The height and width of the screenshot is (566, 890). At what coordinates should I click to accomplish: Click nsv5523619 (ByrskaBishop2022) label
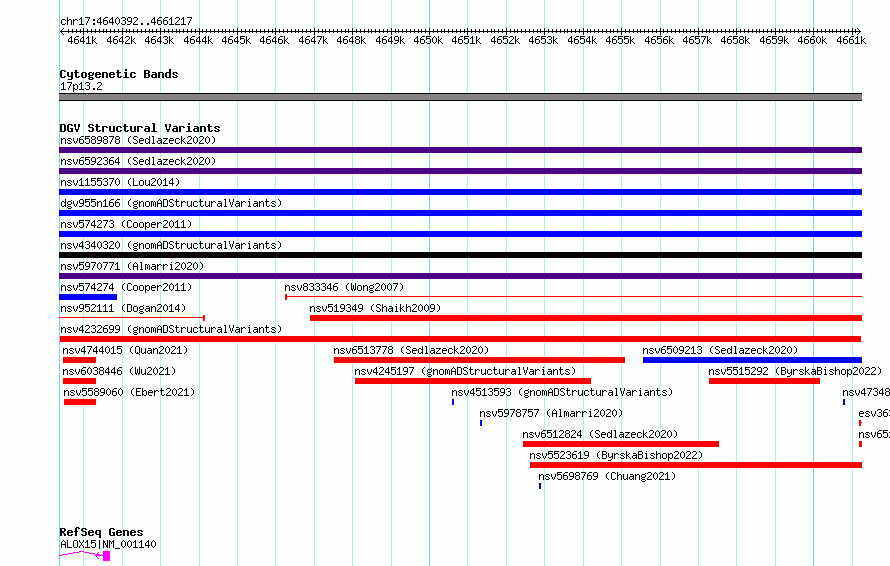click(x=616, y=455)
